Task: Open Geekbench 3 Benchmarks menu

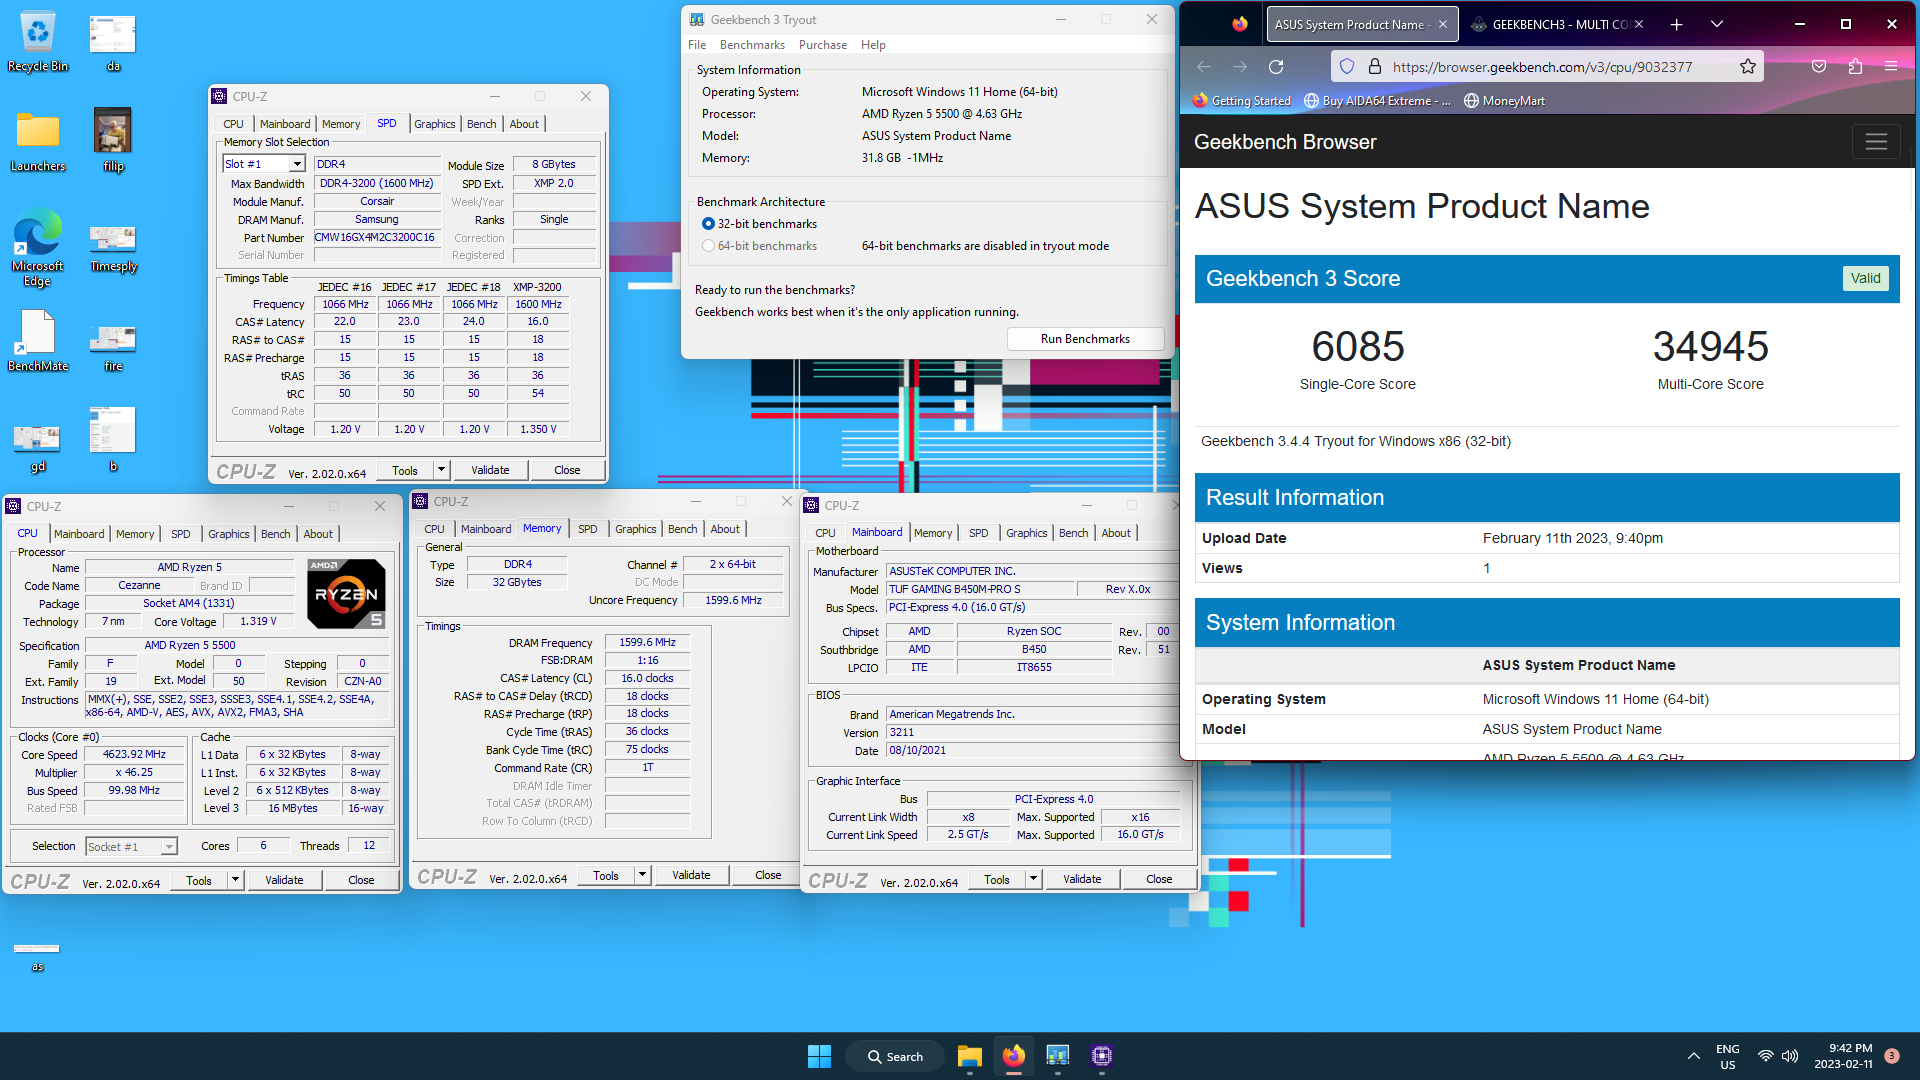Action: point(752,45)
